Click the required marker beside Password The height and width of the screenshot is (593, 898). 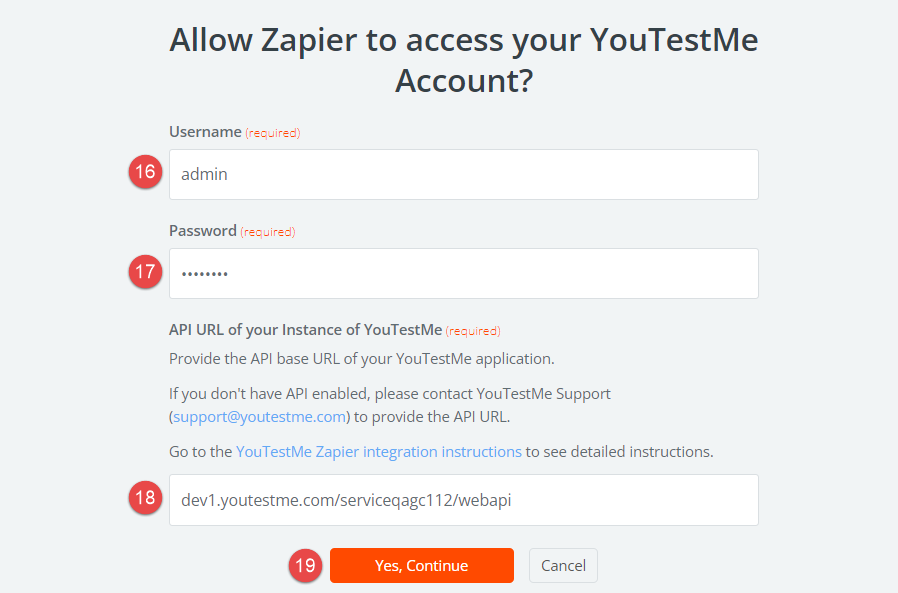(x=268, y=232)
